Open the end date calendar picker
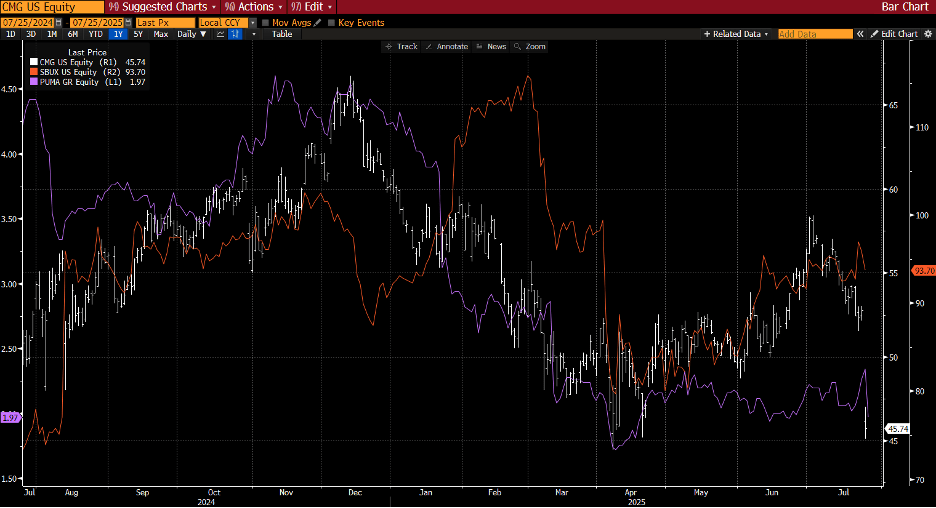This screenshot has width=936, height=508. (x=128, y=23)
